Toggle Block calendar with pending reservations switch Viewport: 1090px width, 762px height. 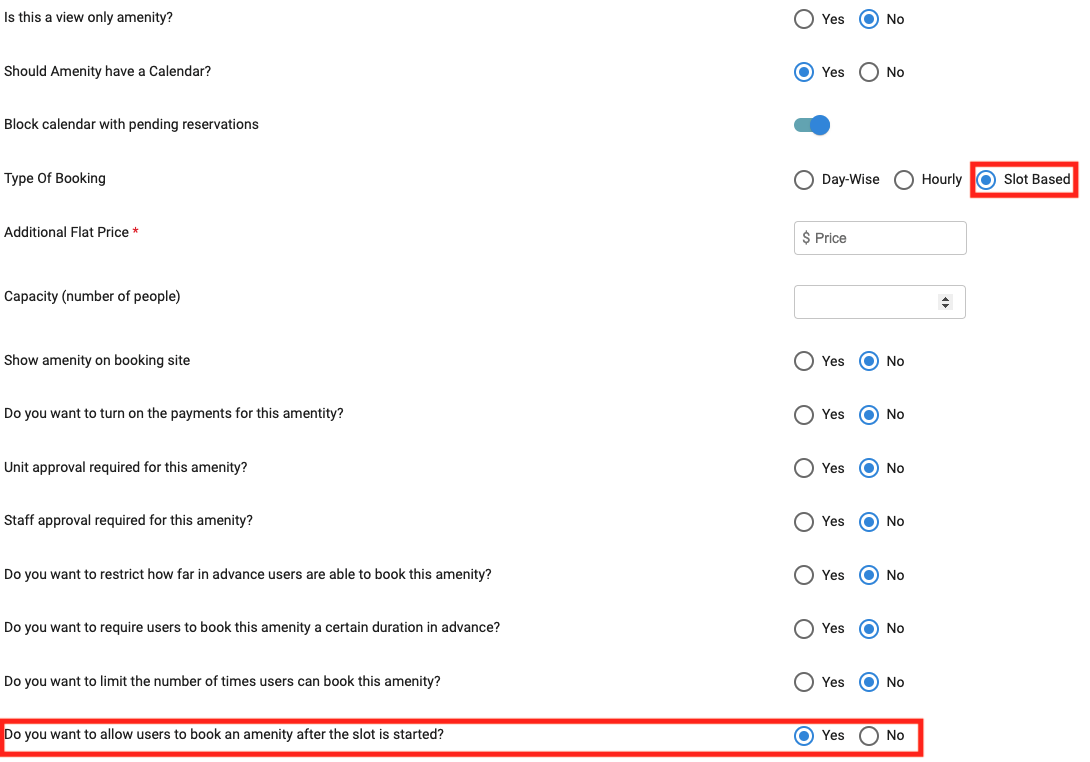click(812, 125)
